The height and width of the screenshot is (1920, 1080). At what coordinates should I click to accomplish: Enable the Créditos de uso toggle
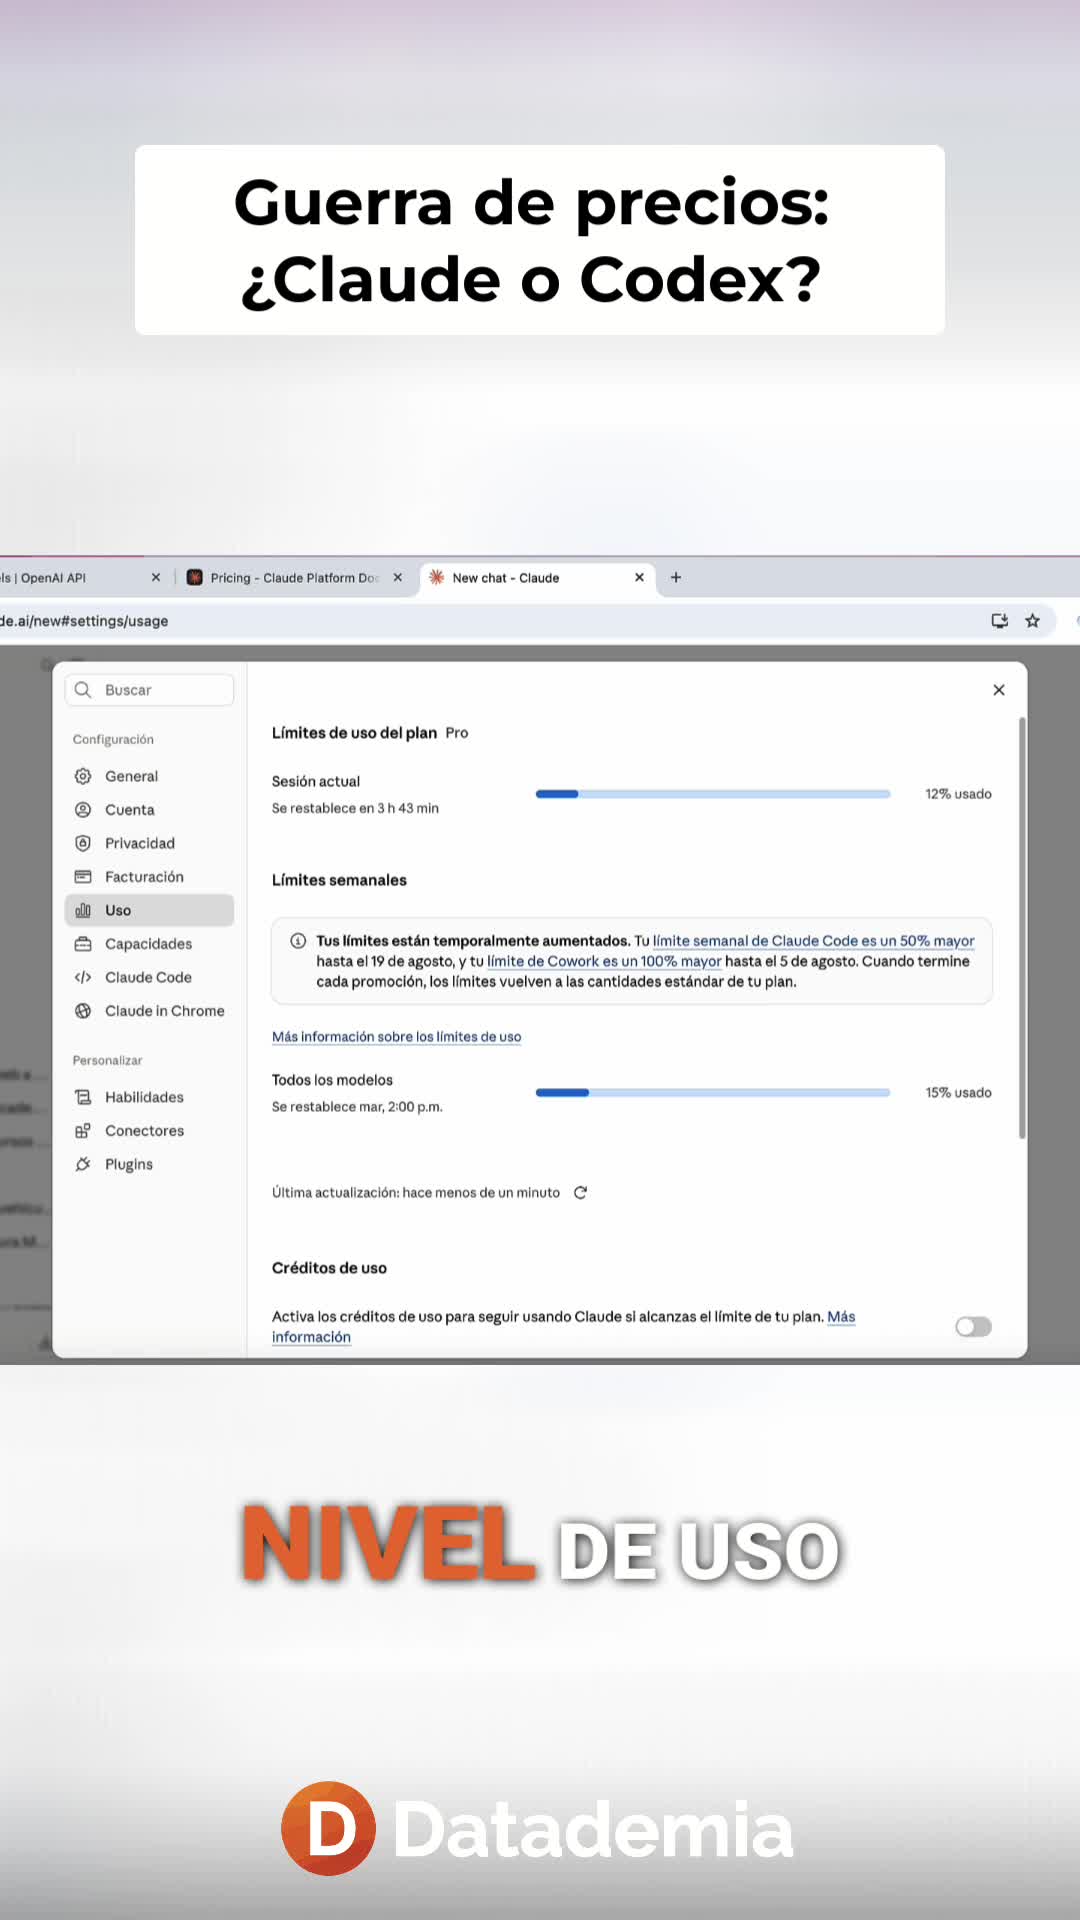tap(973, 1327)
